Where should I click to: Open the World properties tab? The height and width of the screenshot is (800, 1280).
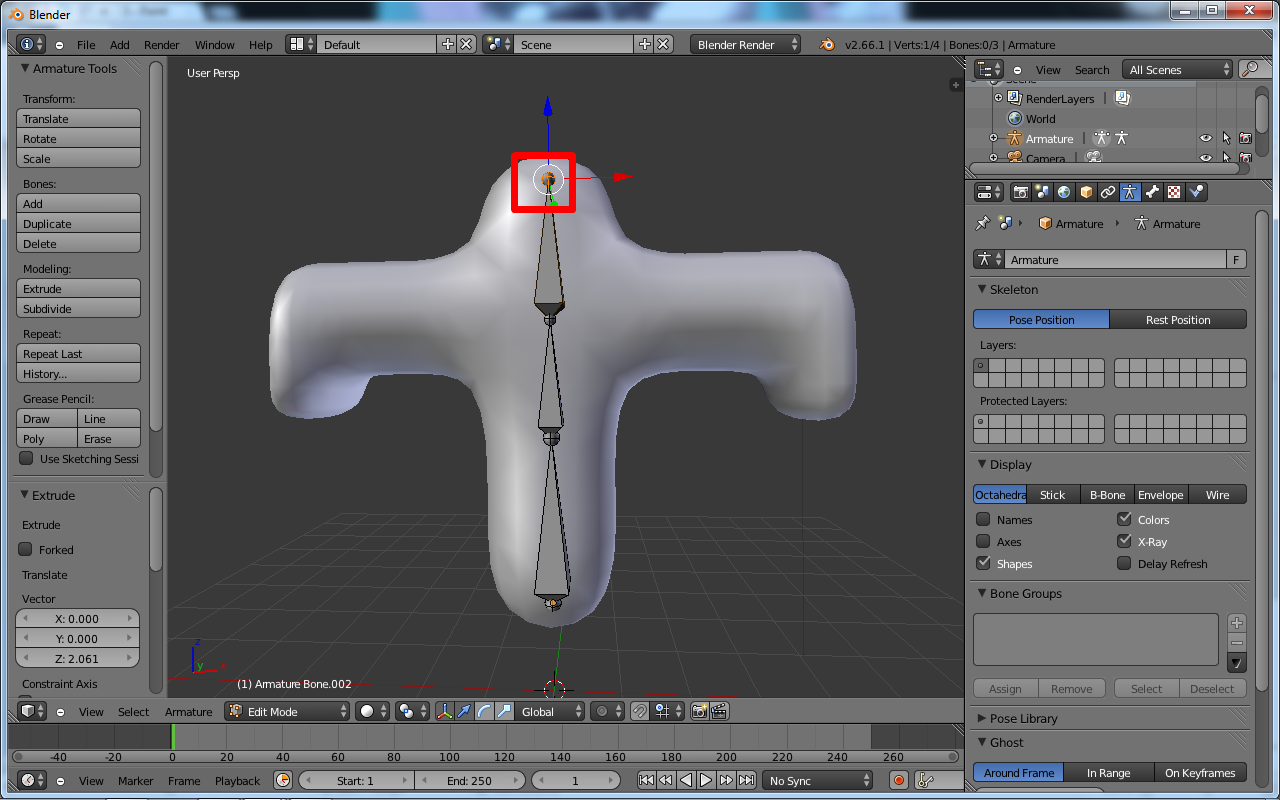tap(1064, 191)
